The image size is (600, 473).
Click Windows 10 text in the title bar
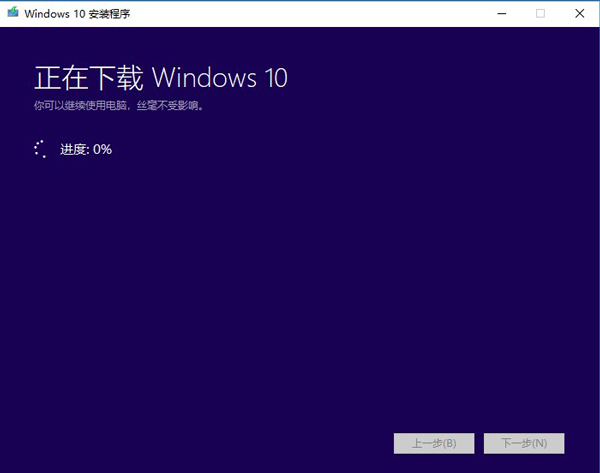coord(54,13)
